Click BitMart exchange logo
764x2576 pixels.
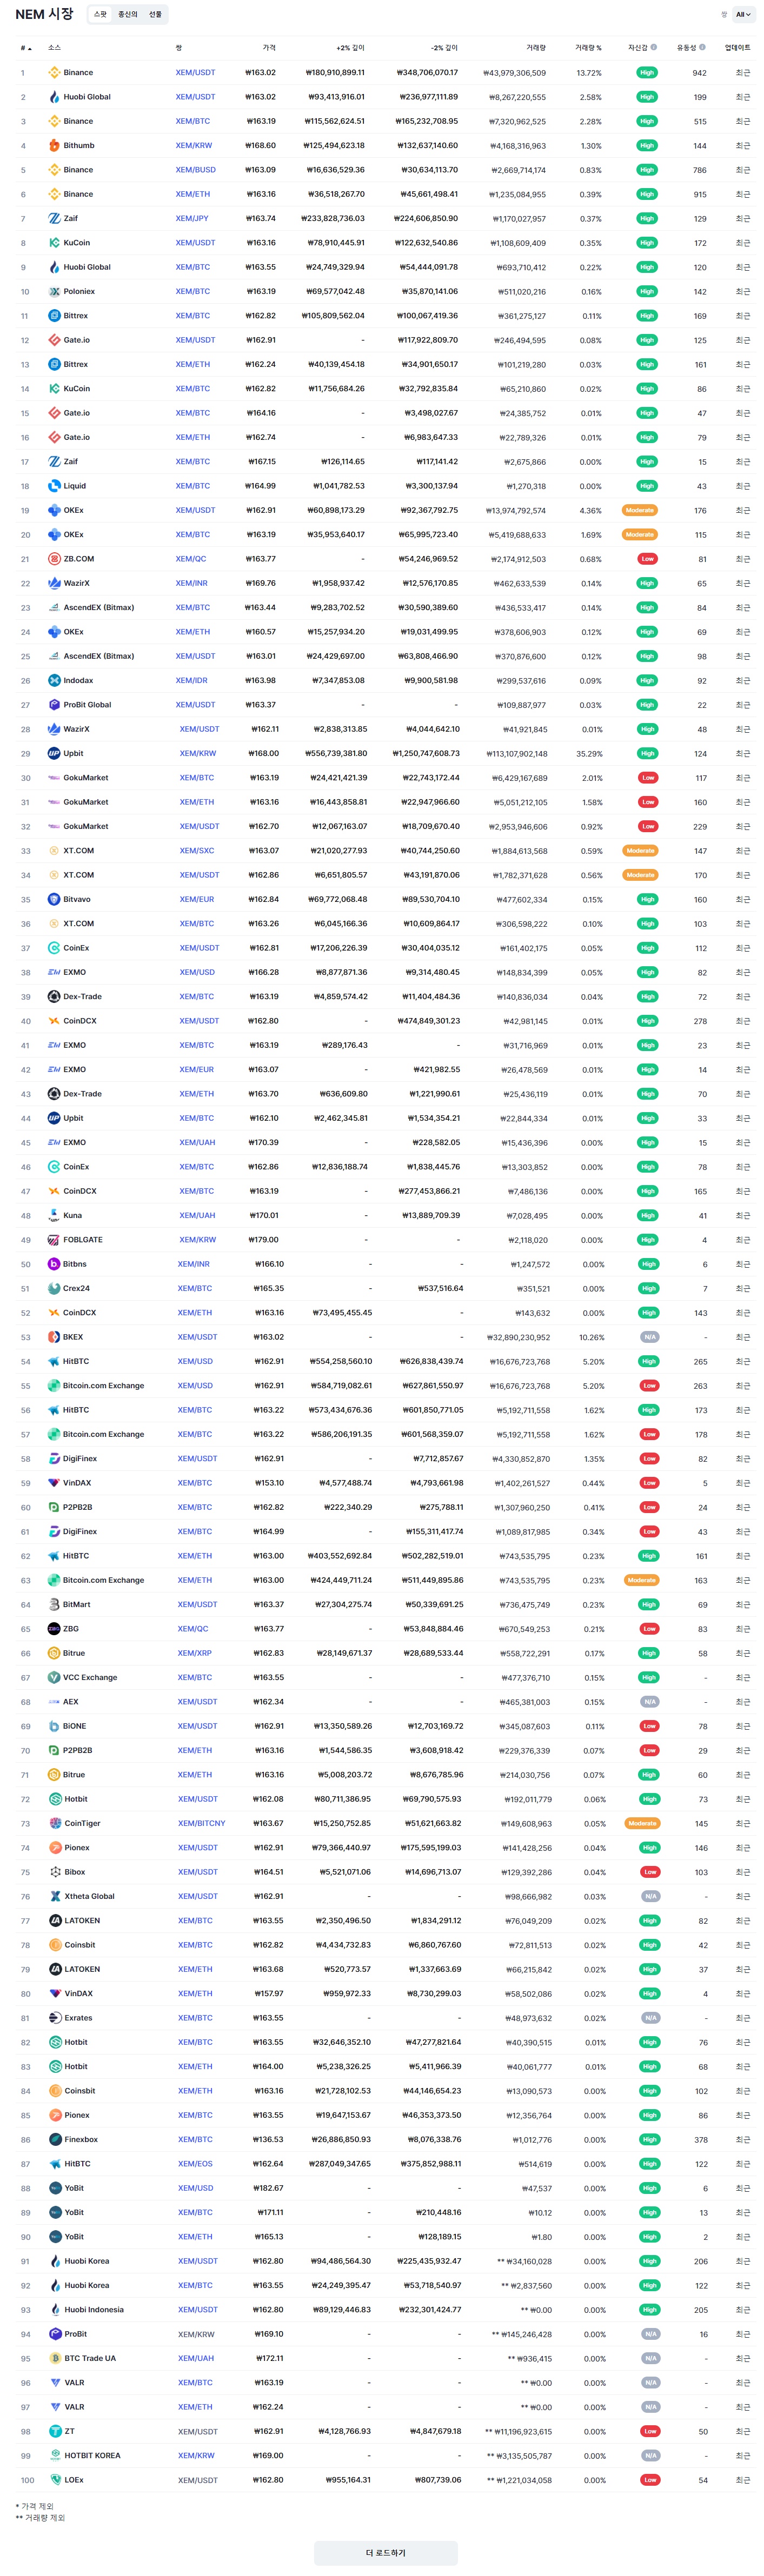(54, 1605)
